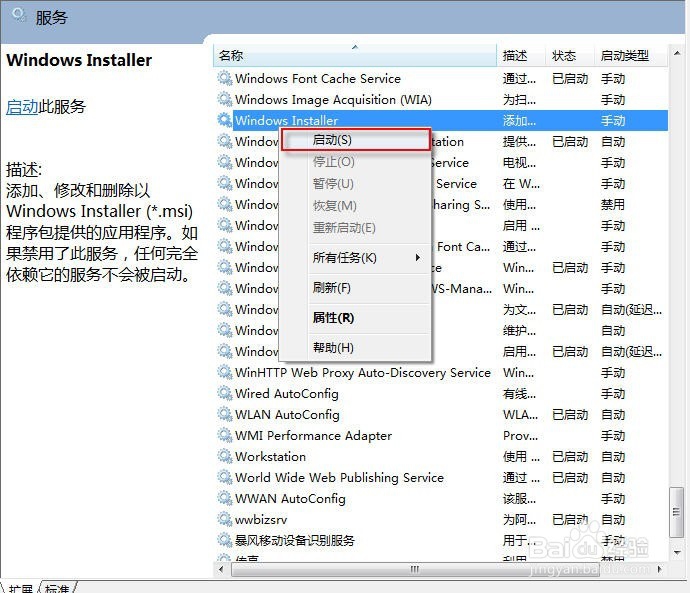Choose 暂停(U) in the context menu
Screen dimensions: 690x593
(x=356, y=183)
